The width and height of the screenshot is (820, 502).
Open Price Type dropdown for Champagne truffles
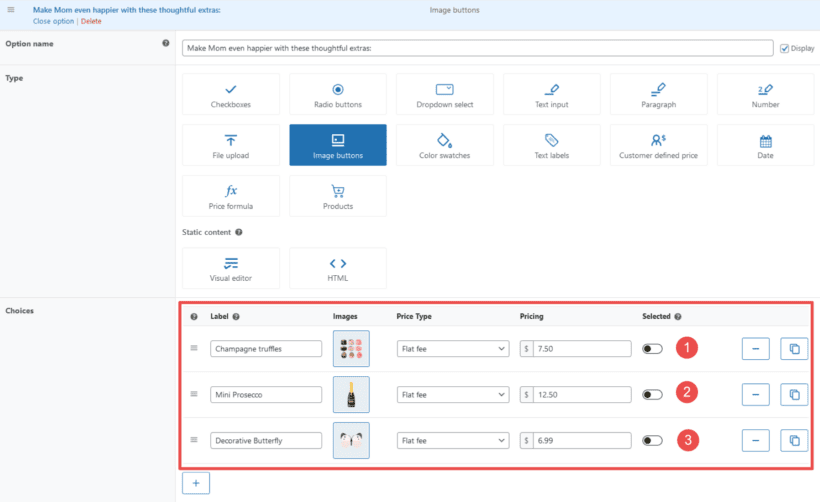coord(453,349)
